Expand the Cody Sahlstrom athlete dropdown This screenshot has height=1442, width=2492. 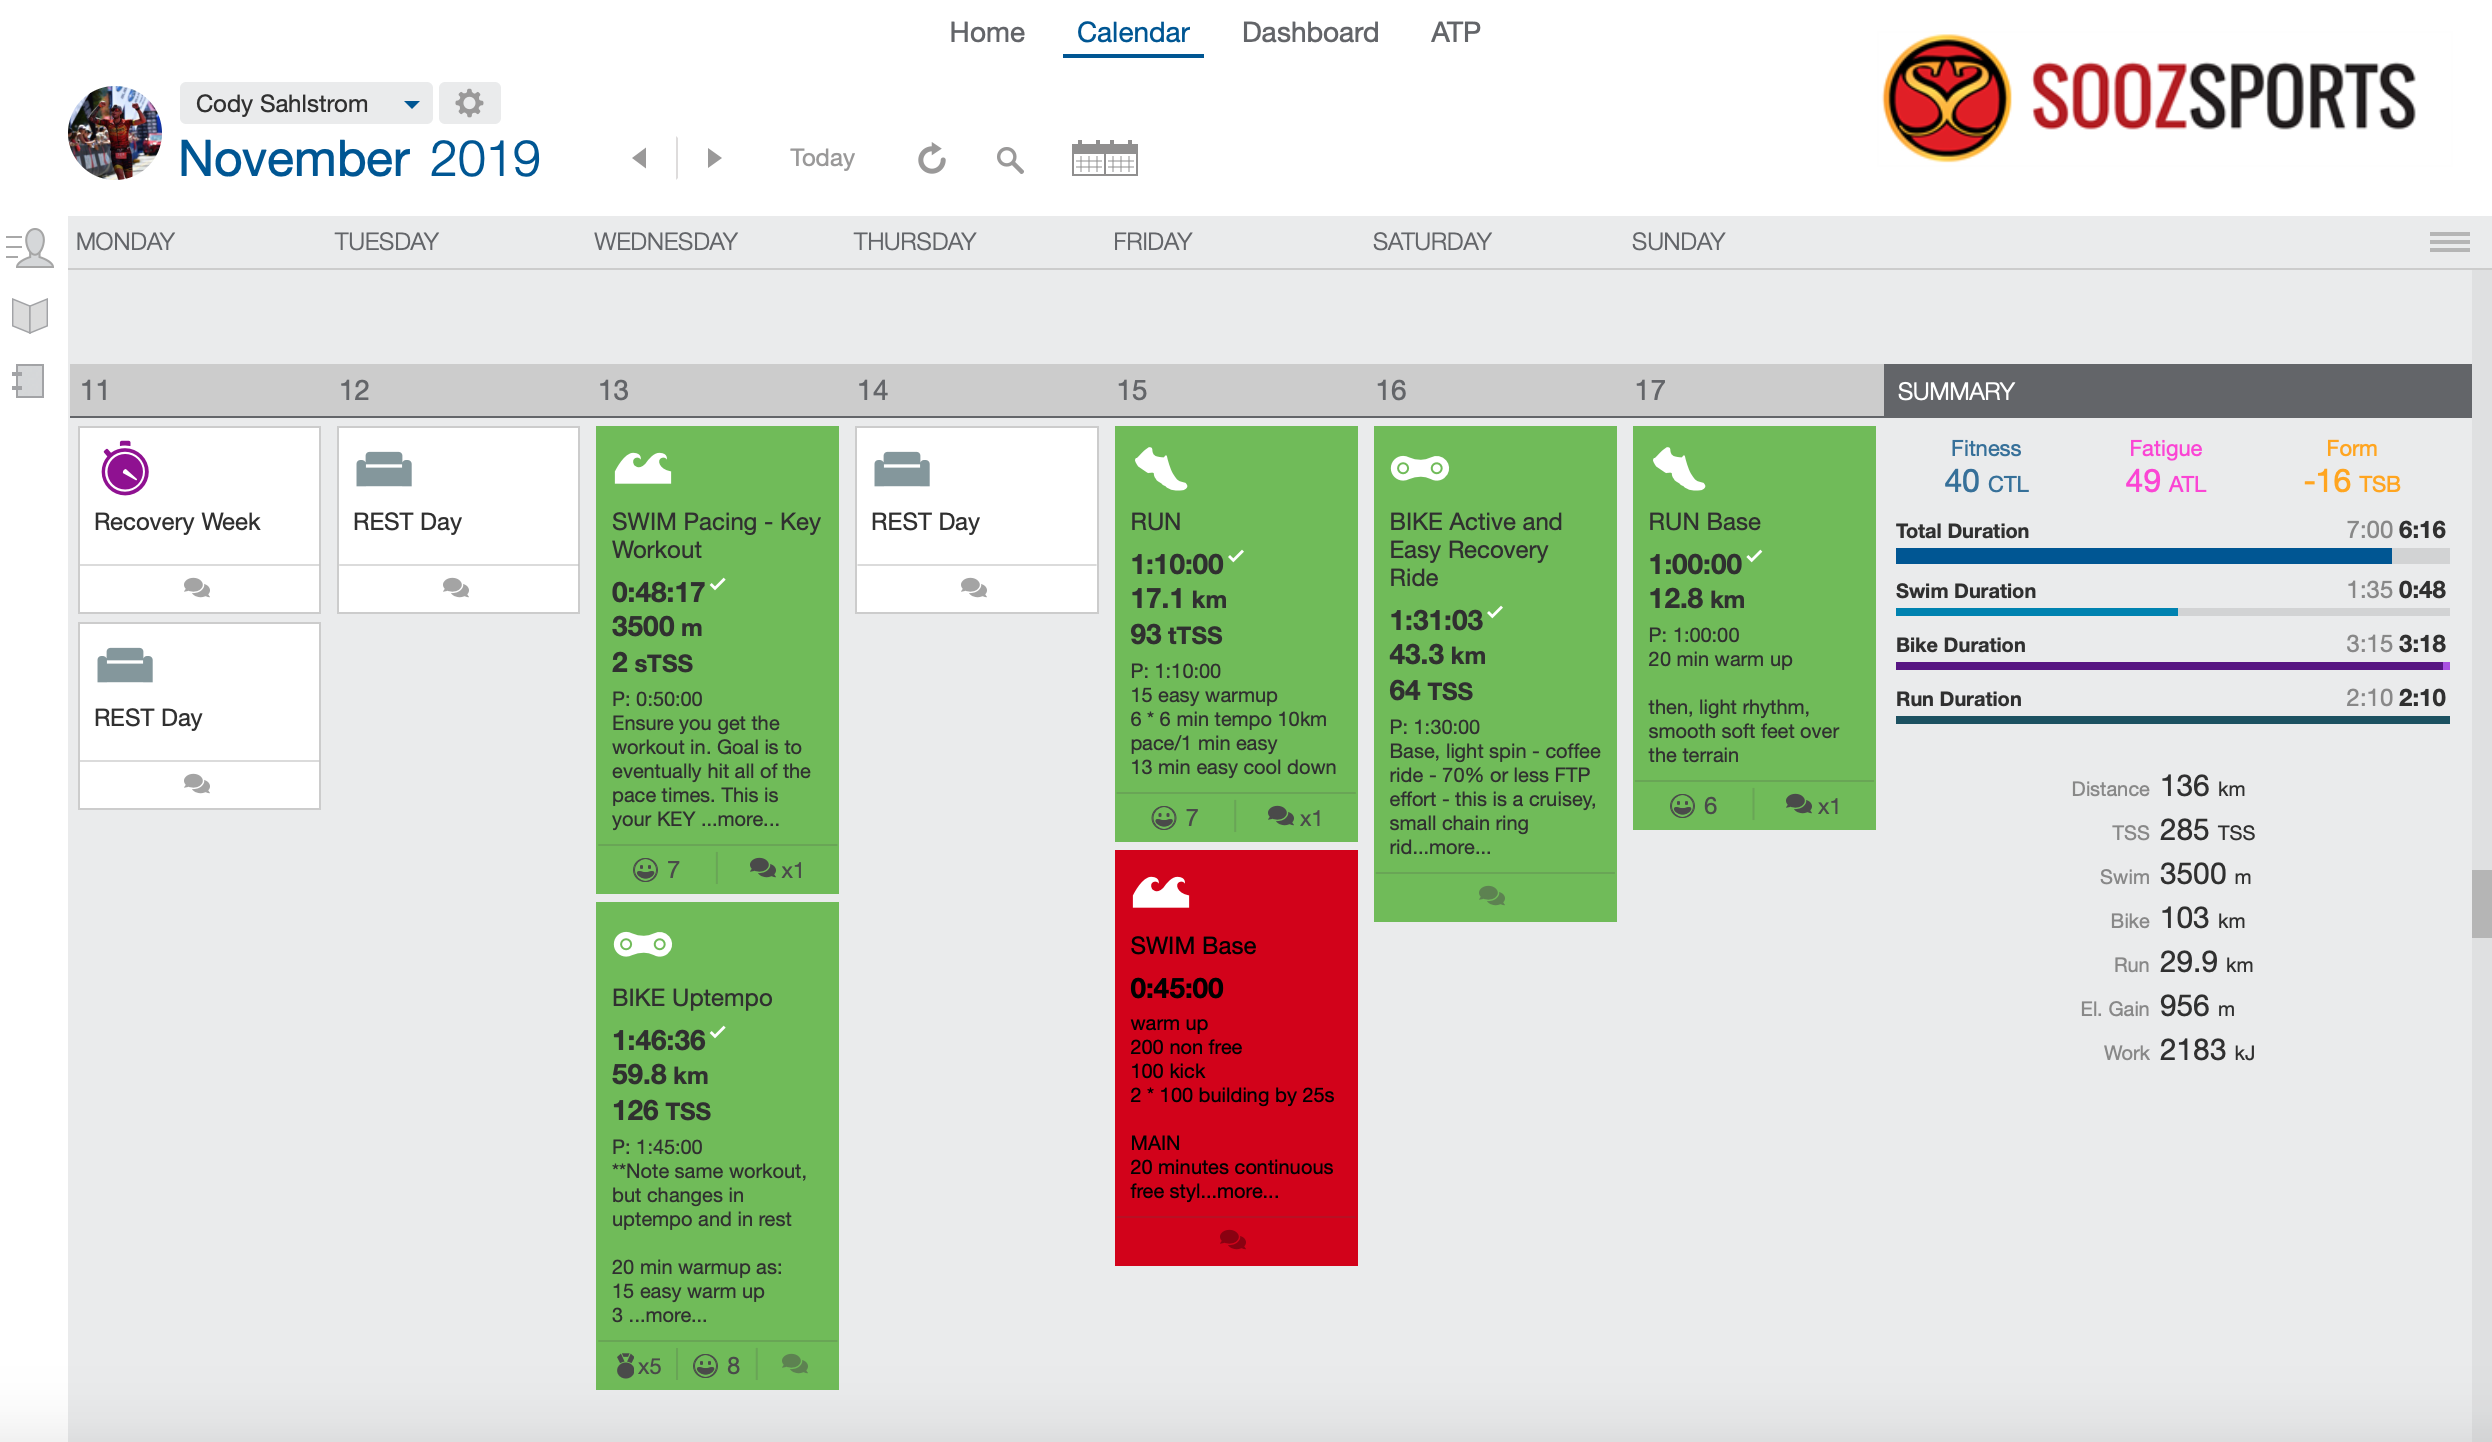410,104
